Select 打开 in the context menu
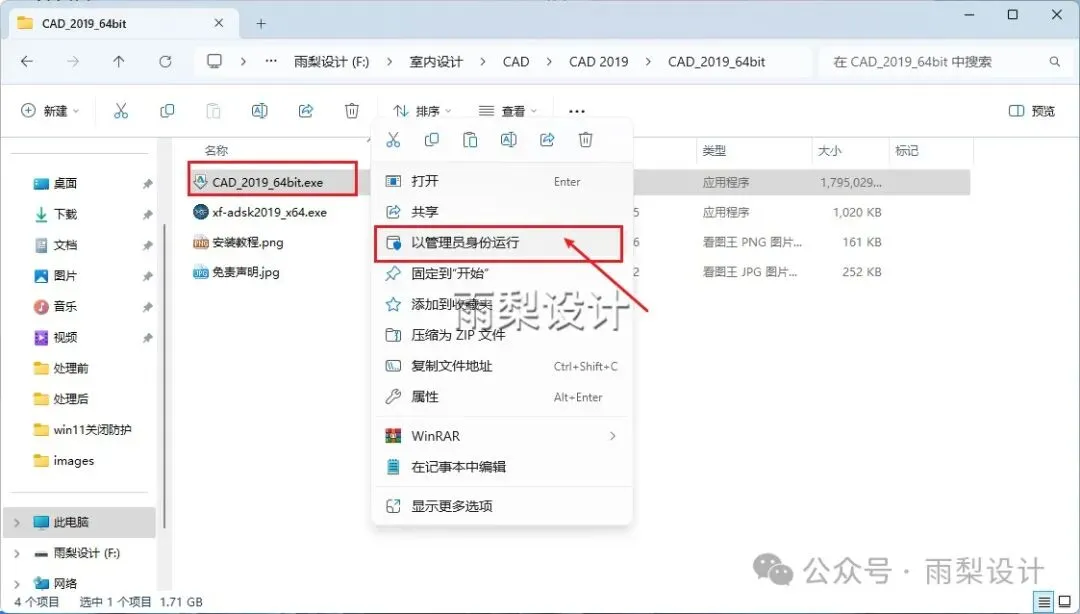 coord(502,181)
